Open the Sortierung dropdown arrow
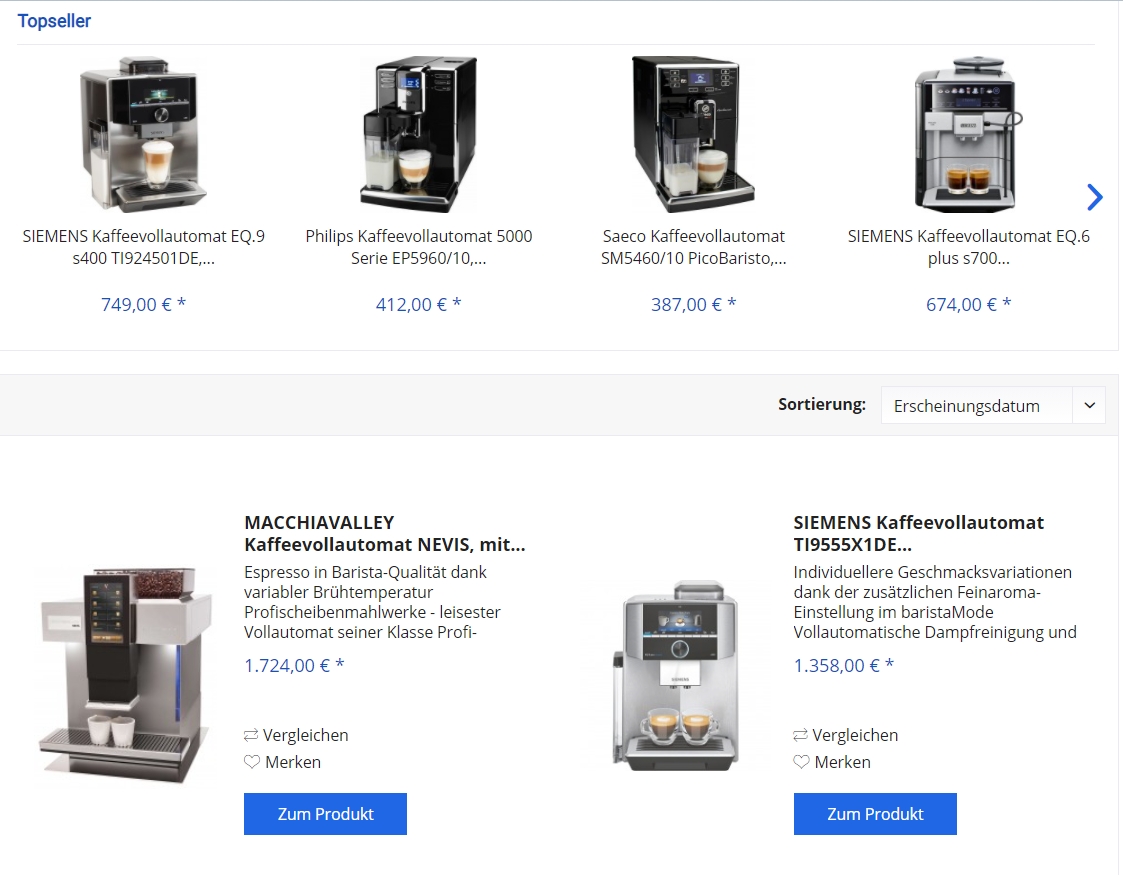Viewport: 1123px width, 875px height. 1089,405
